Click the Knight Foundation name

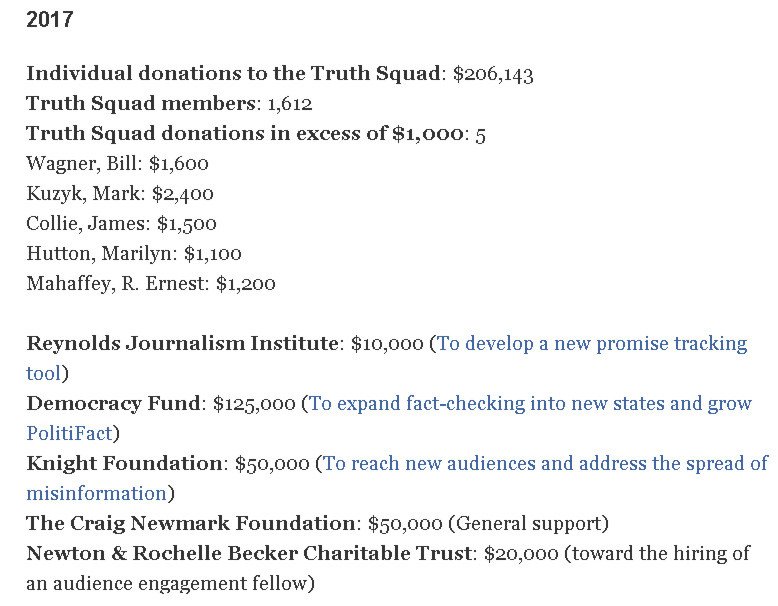(124, 463)
